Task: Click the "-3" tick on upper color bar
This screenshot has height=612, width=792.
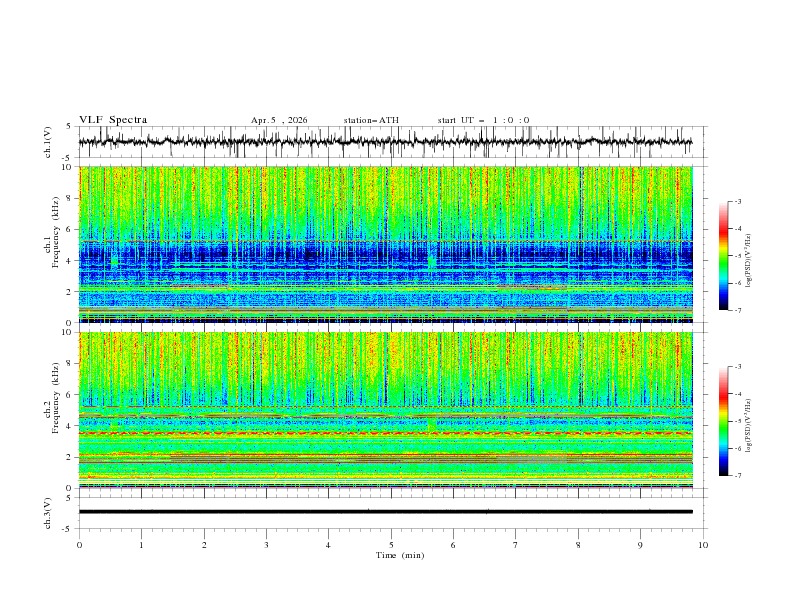Action: point(737,201)
